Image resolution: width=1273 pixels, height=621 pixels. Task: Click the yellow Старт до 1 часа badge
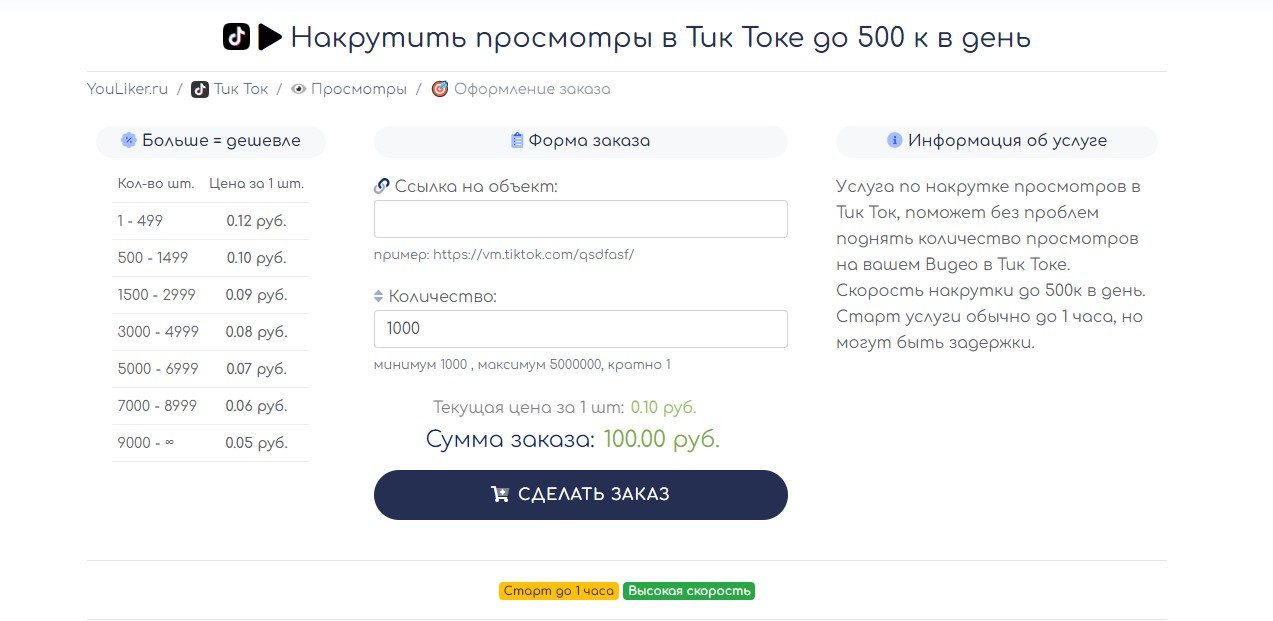coord(559,591)
